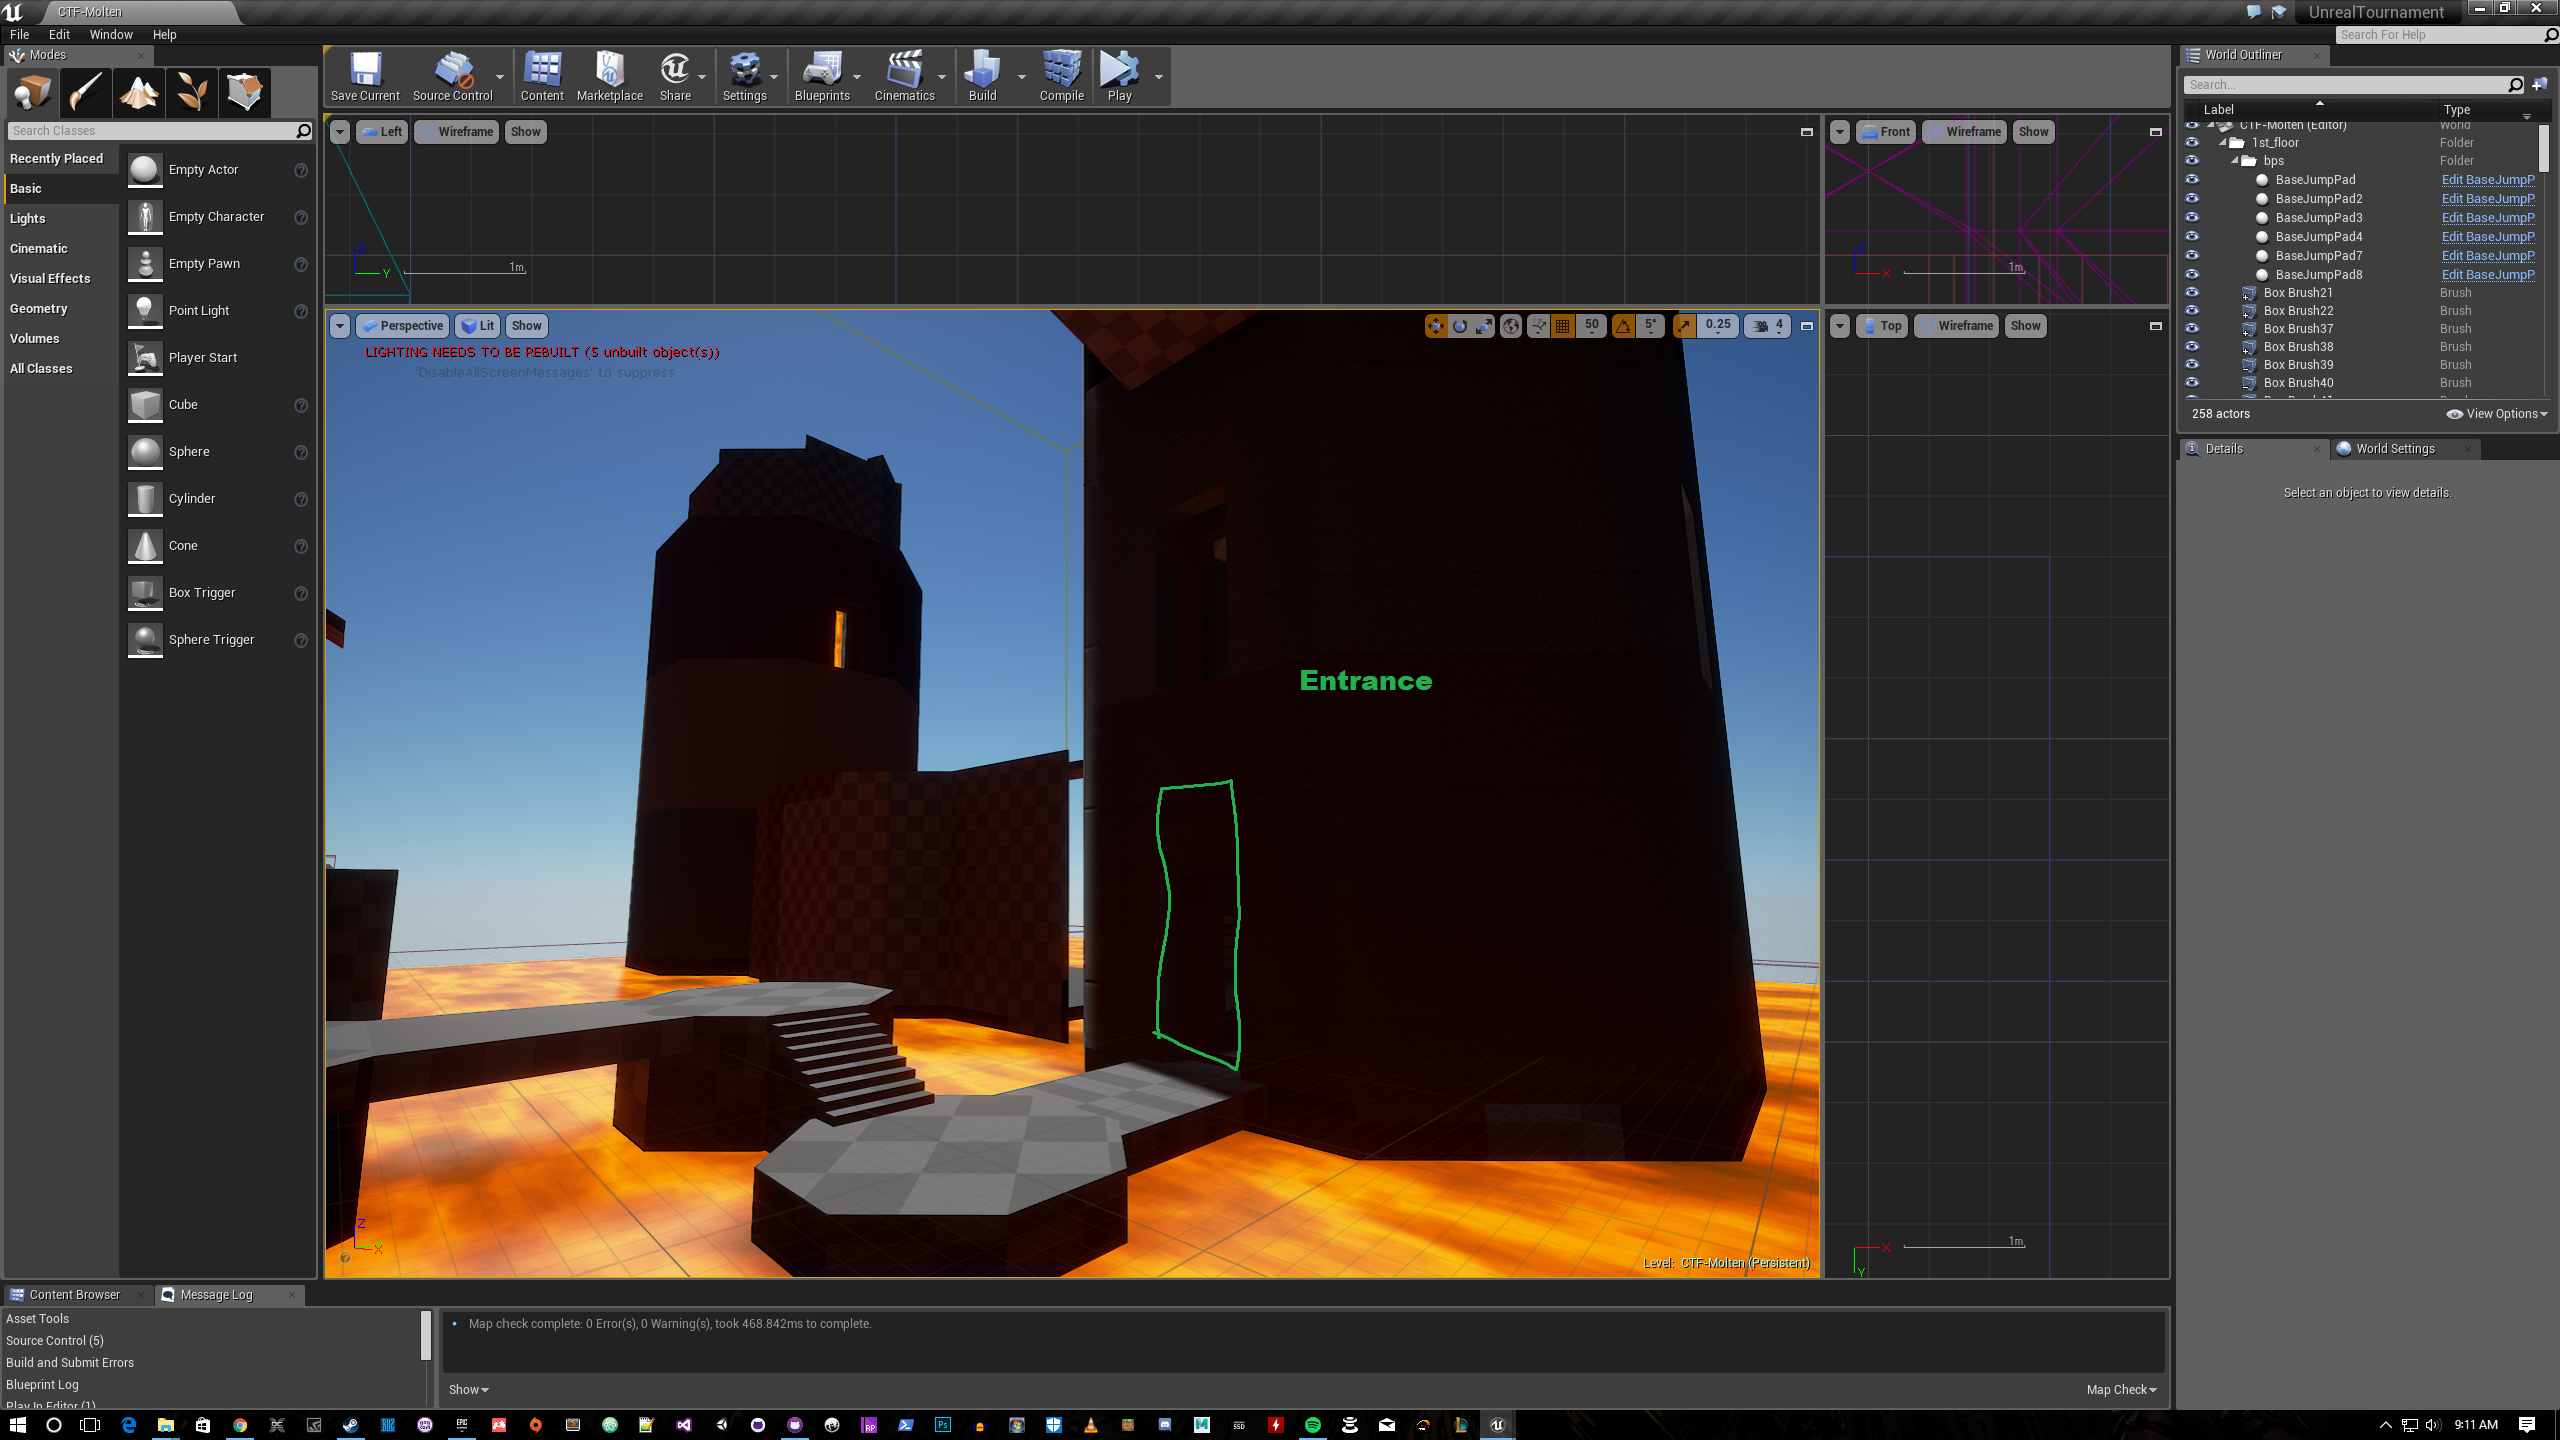Click Top view button in top viewport
2560x1440 pixels.
(x=1881, y=326)
